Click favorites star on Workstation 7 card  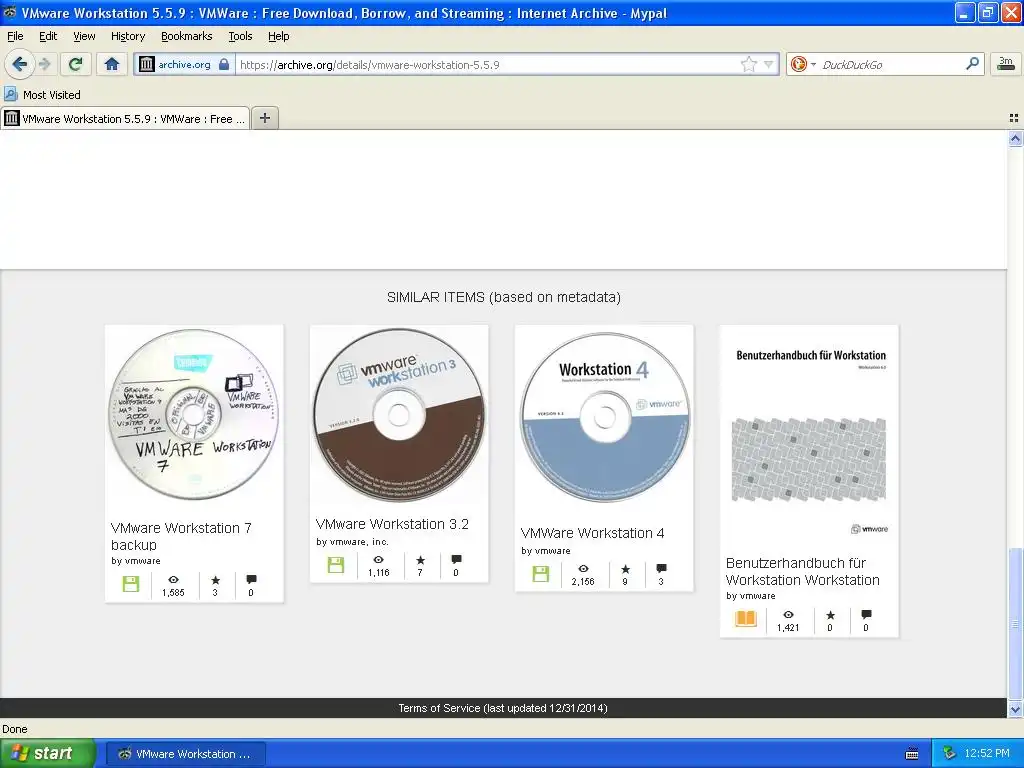tap(216, 580)
